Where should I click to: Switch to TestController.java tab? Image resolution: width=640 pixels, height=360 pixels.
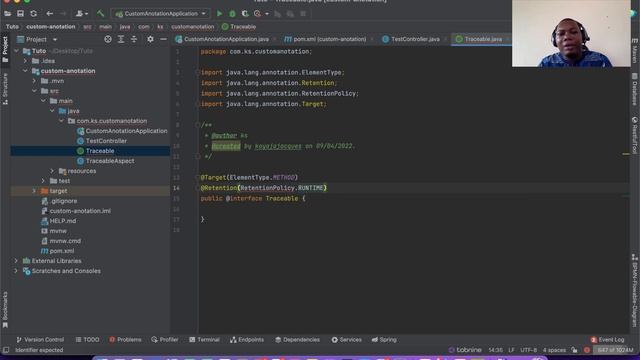[x=415, y=39]
